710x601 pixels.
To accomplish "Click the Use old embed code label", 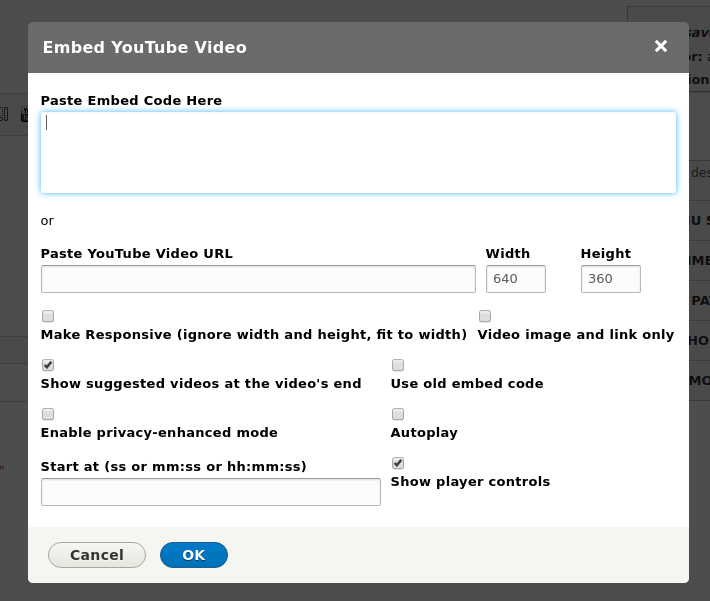I will [x=467, y=384].
